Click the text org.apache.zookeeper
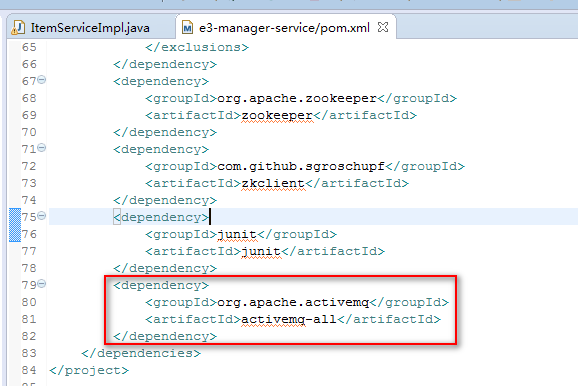The height and width of the screenshot is (386, 578). (297, 98)
